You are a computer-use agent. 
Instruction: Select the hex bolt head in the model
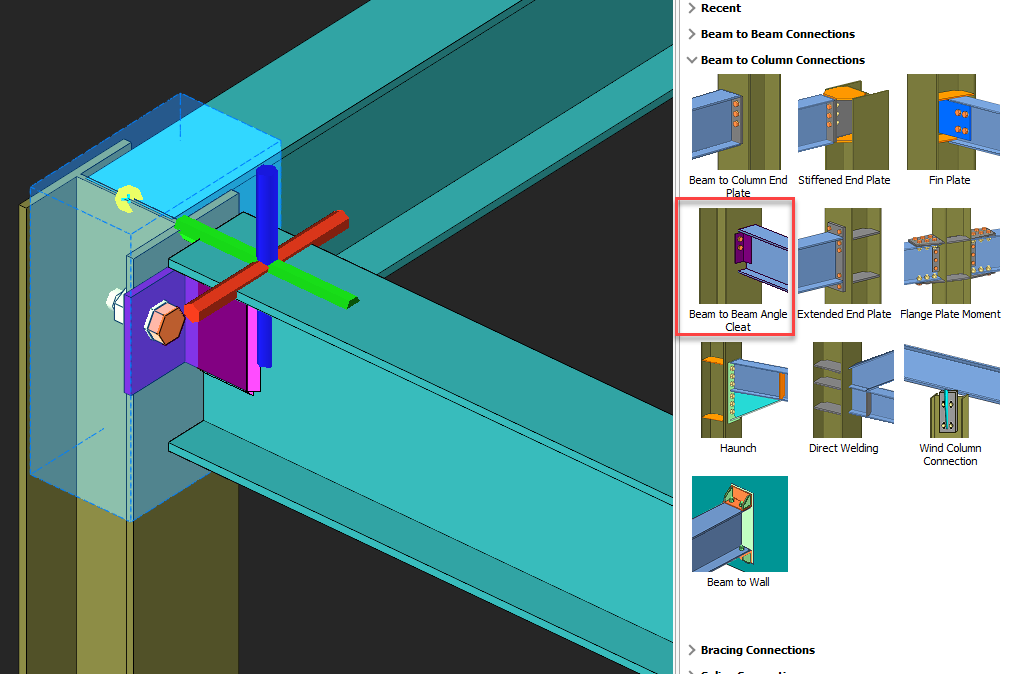point(164,325)
